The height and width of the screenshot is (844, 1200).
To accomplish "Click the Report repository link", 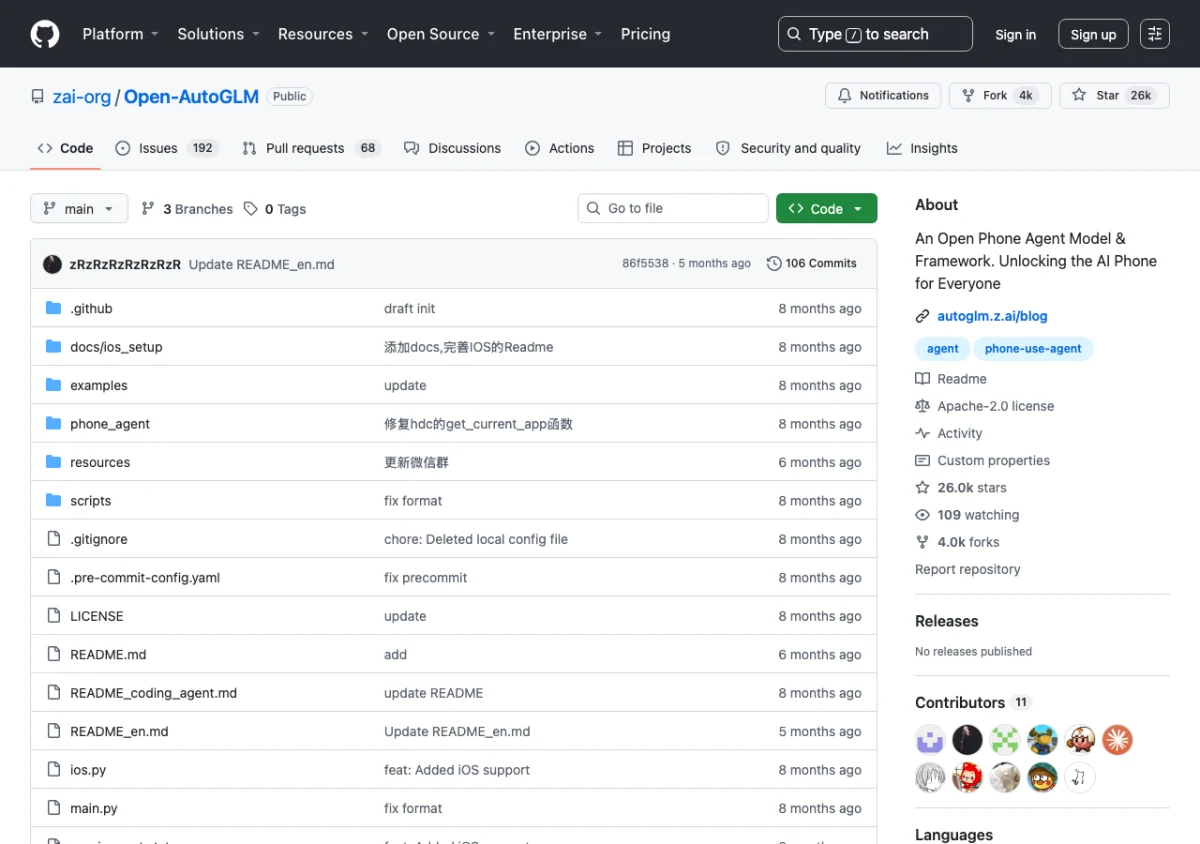I will pyautogui.click(x=968, y=569).
